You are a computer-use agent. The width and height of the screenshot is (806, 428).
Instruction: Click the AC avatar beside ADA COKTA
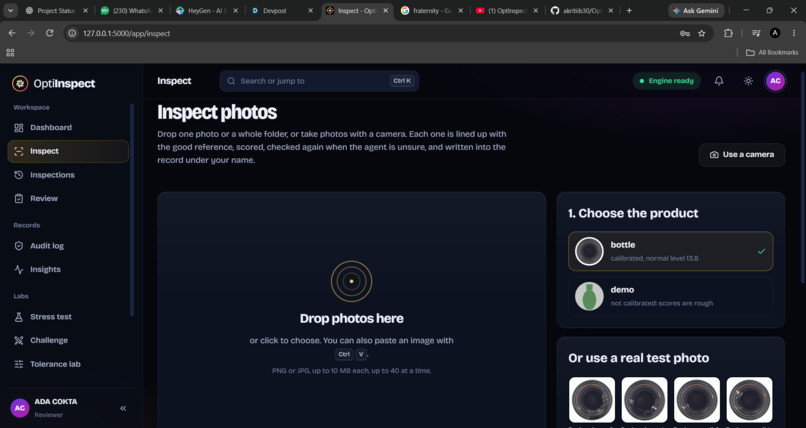[20, 408]
